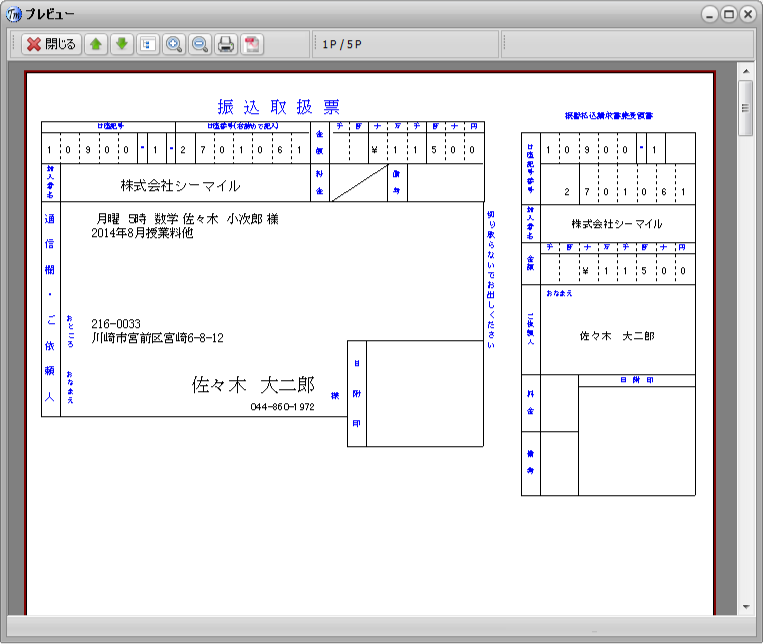Go to next page with green down arrow
This screenshot has width=763, height=644.
(x=122, y=44)
